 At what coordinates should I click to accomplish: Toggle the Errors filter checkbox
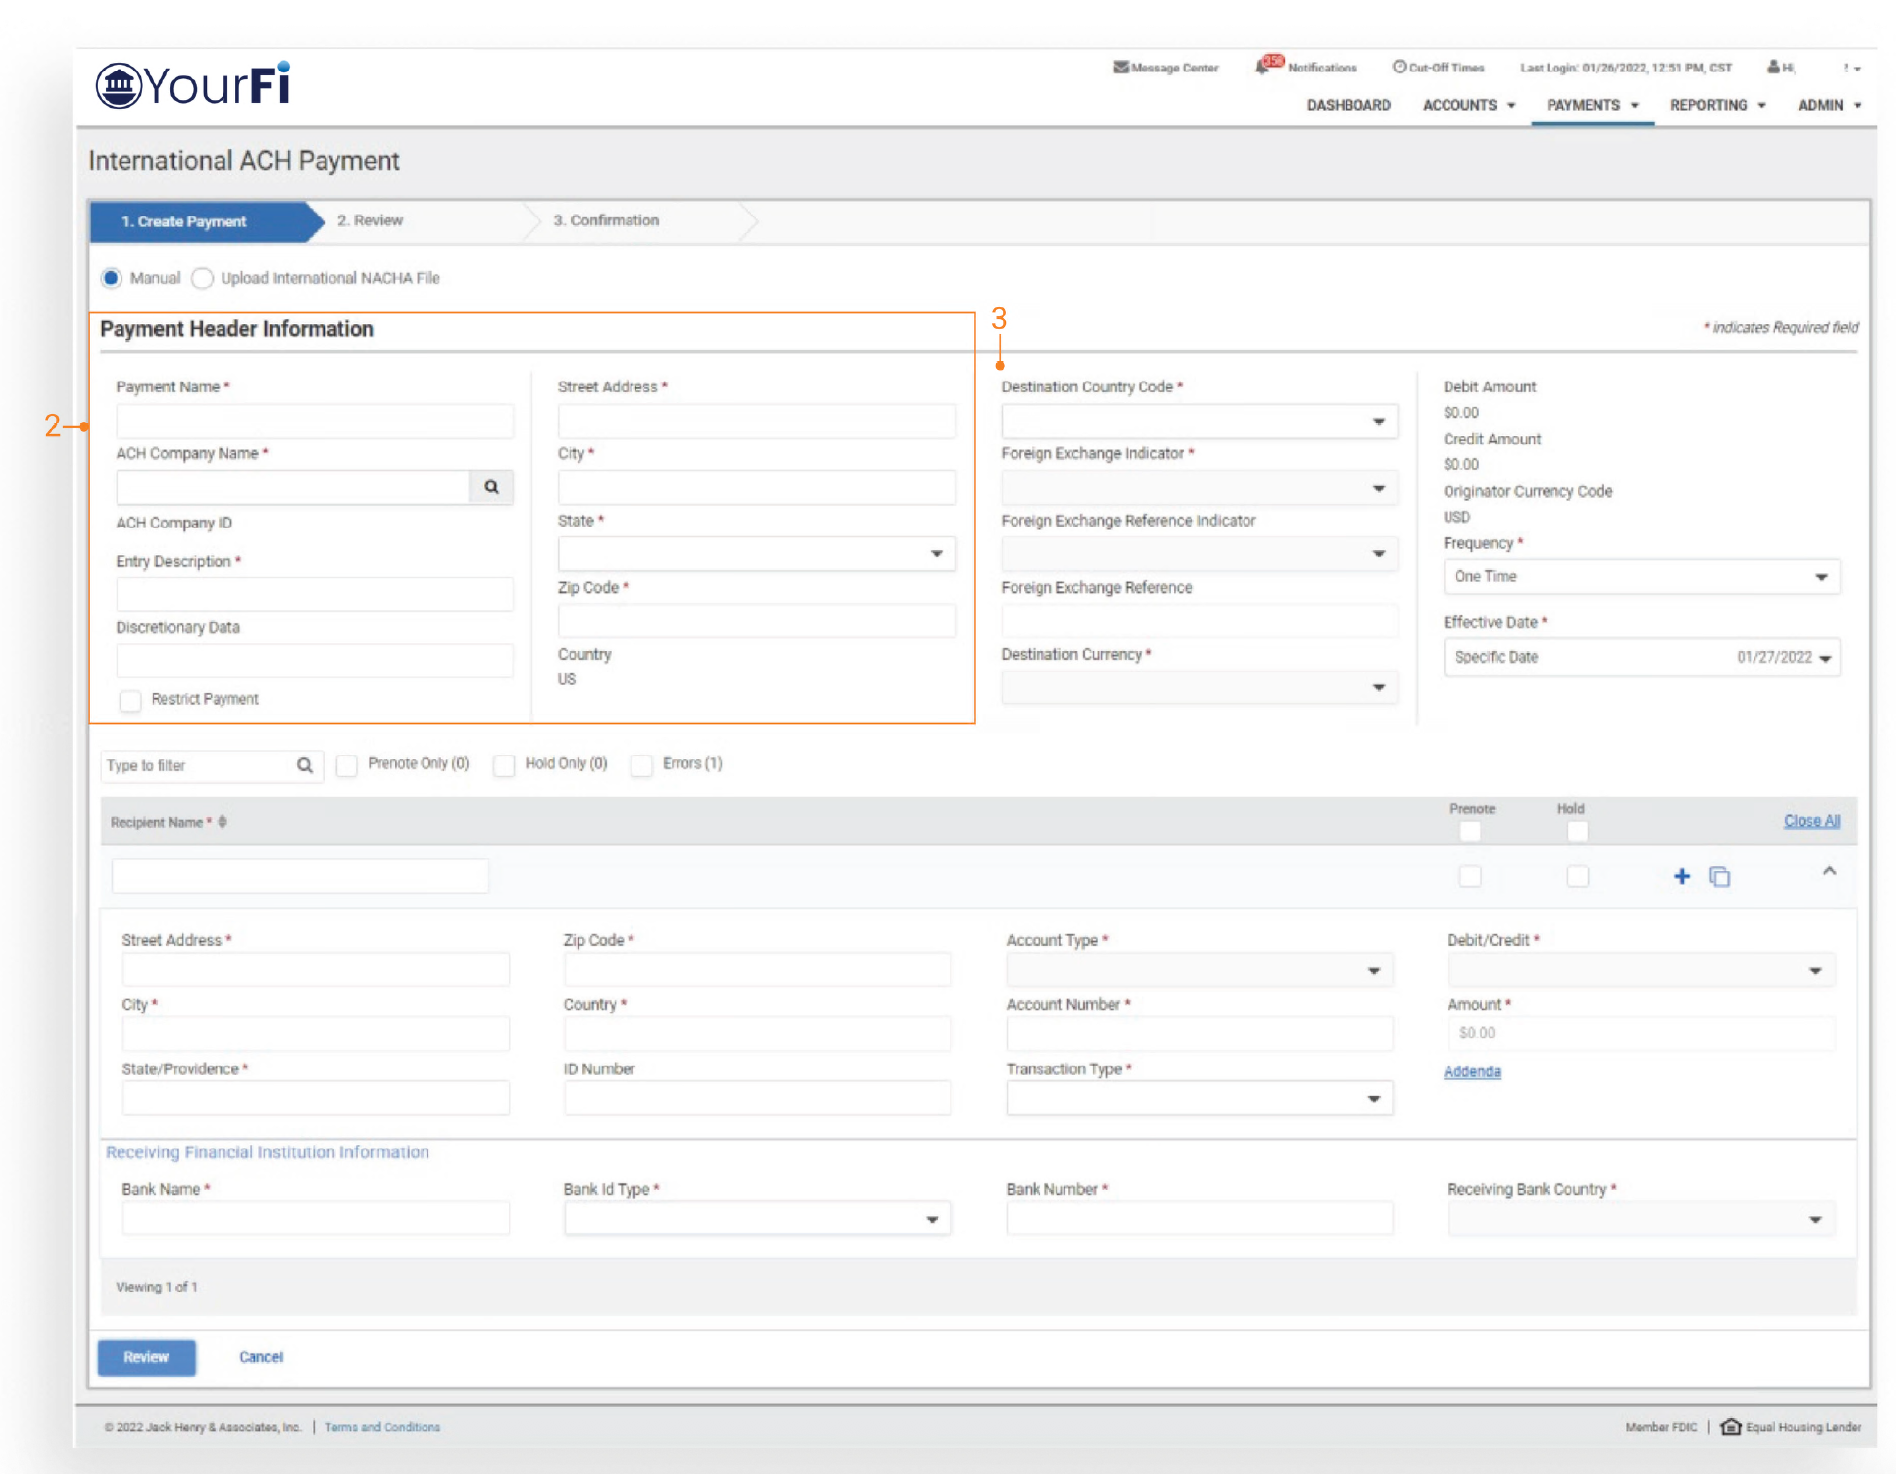(642, 765)
